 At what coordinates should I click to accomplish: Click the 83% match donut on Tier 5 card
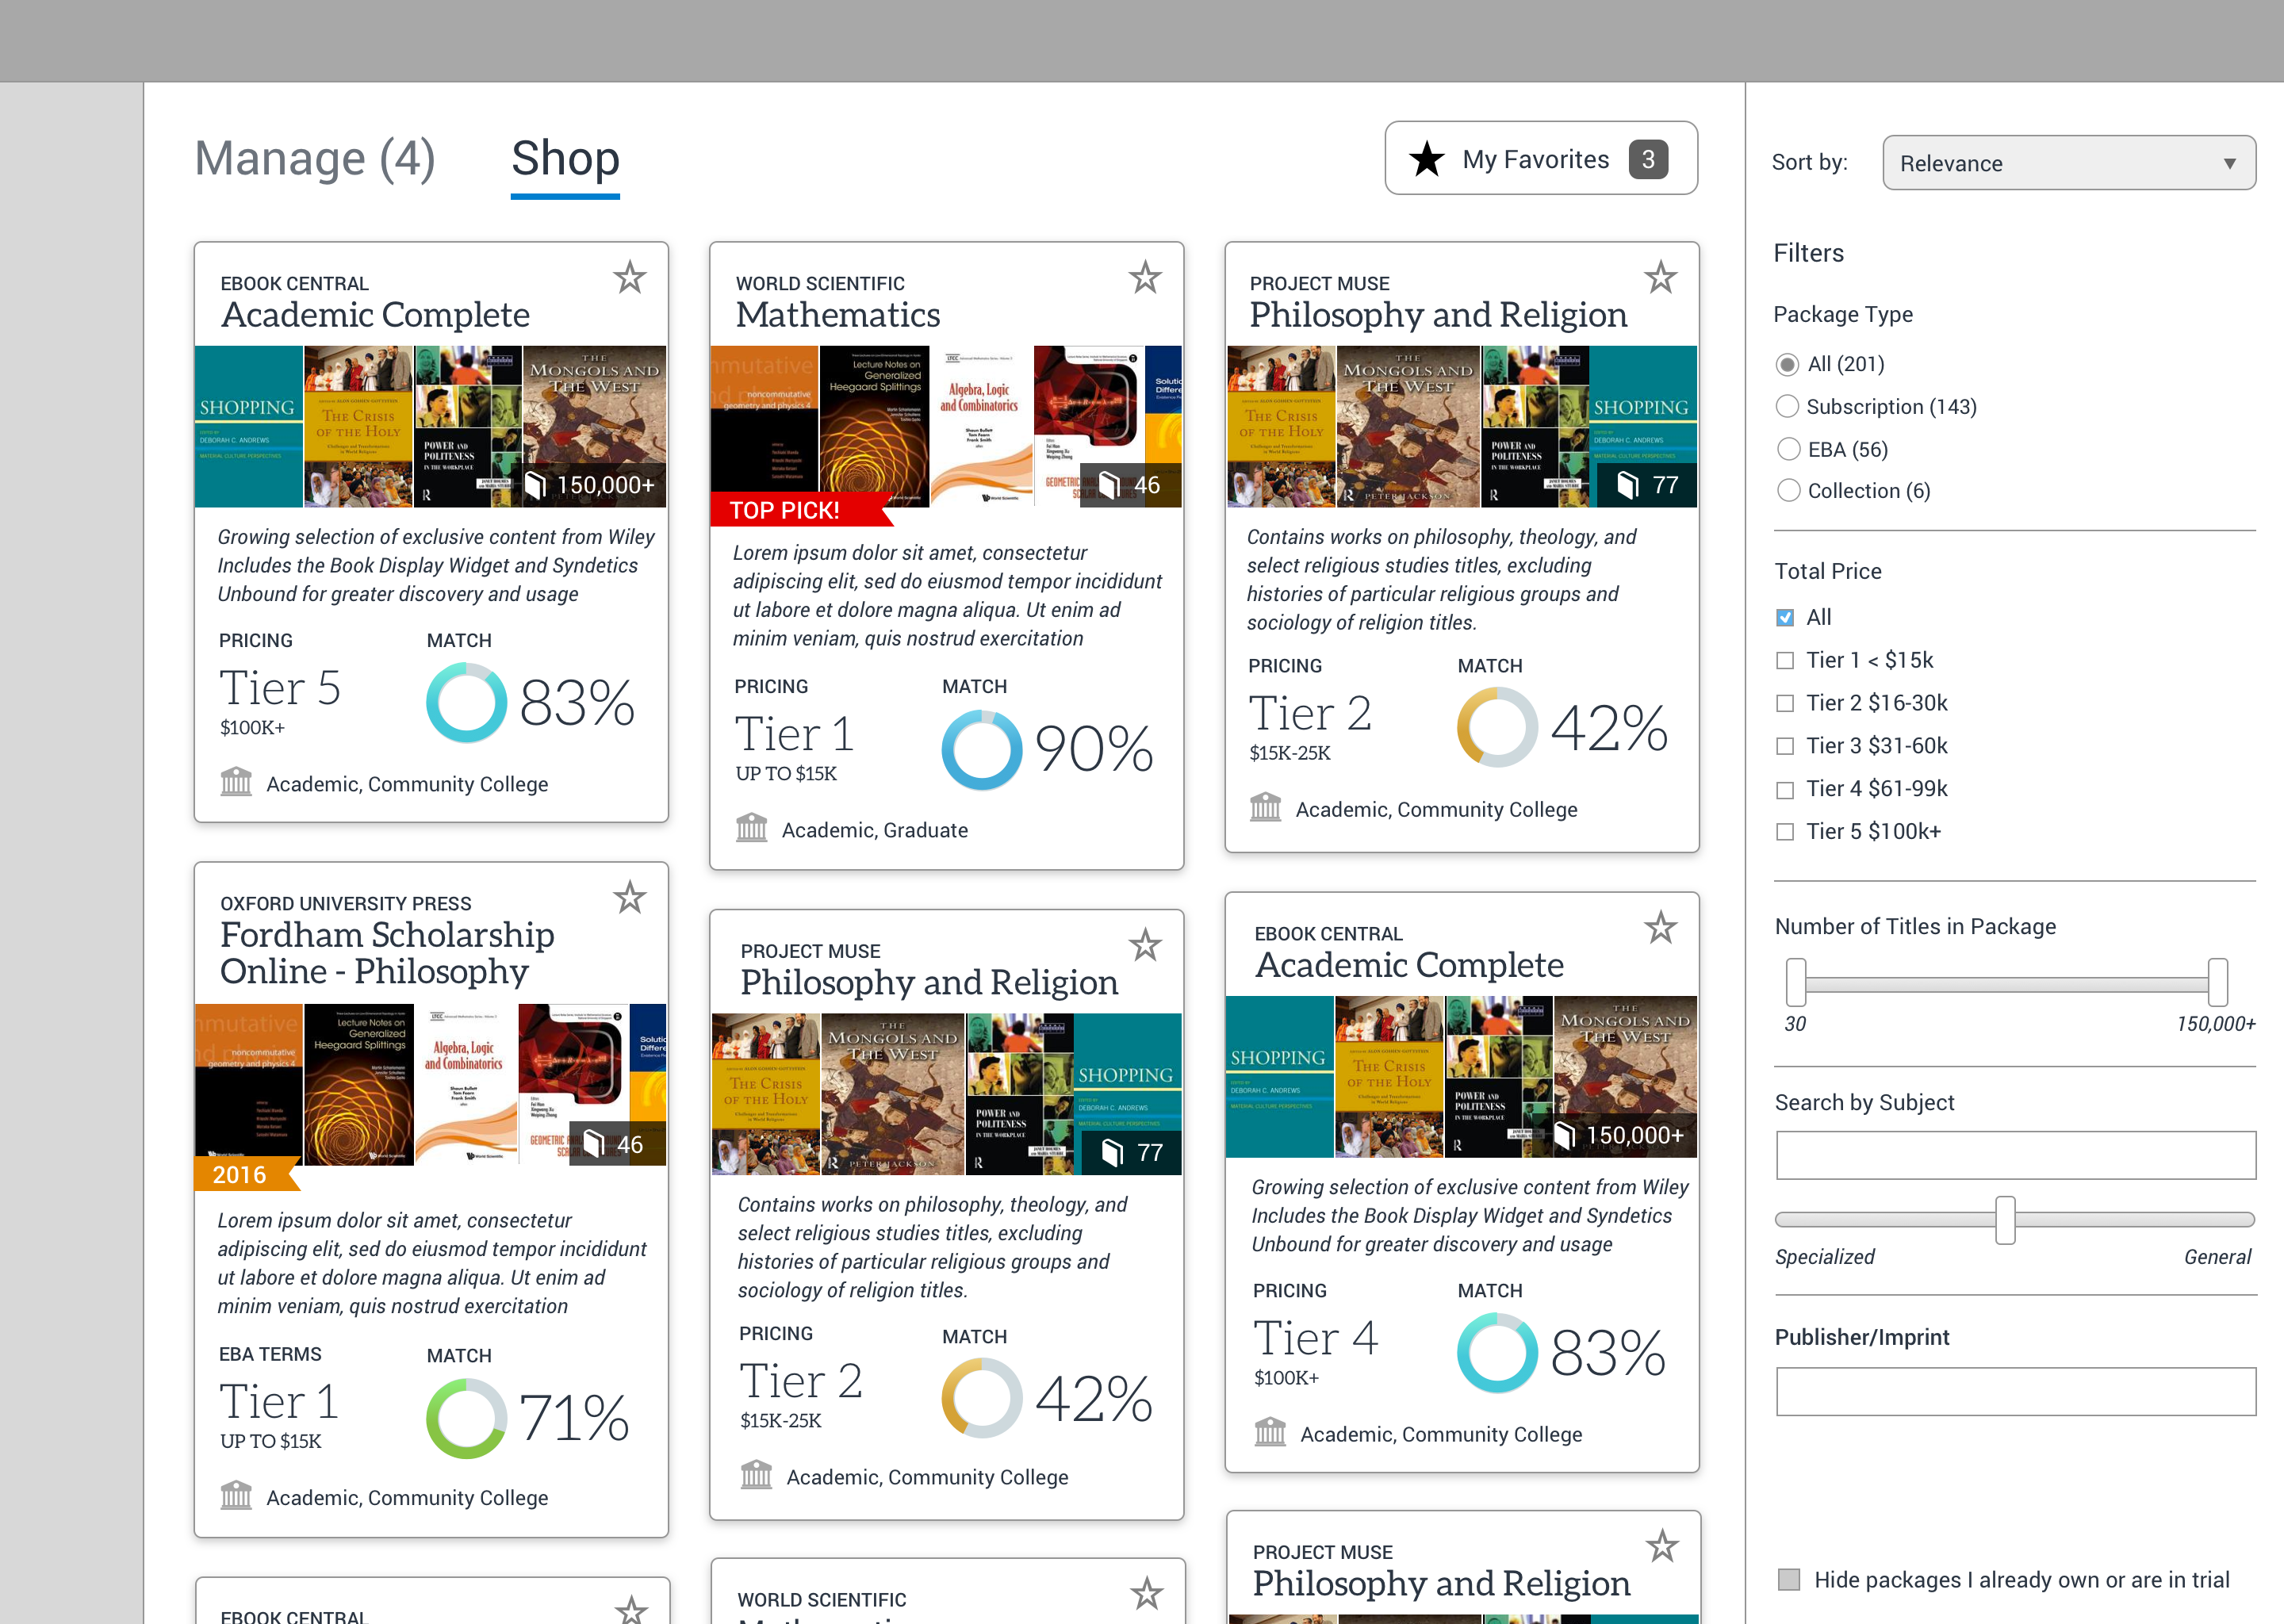tap(466, 703)
